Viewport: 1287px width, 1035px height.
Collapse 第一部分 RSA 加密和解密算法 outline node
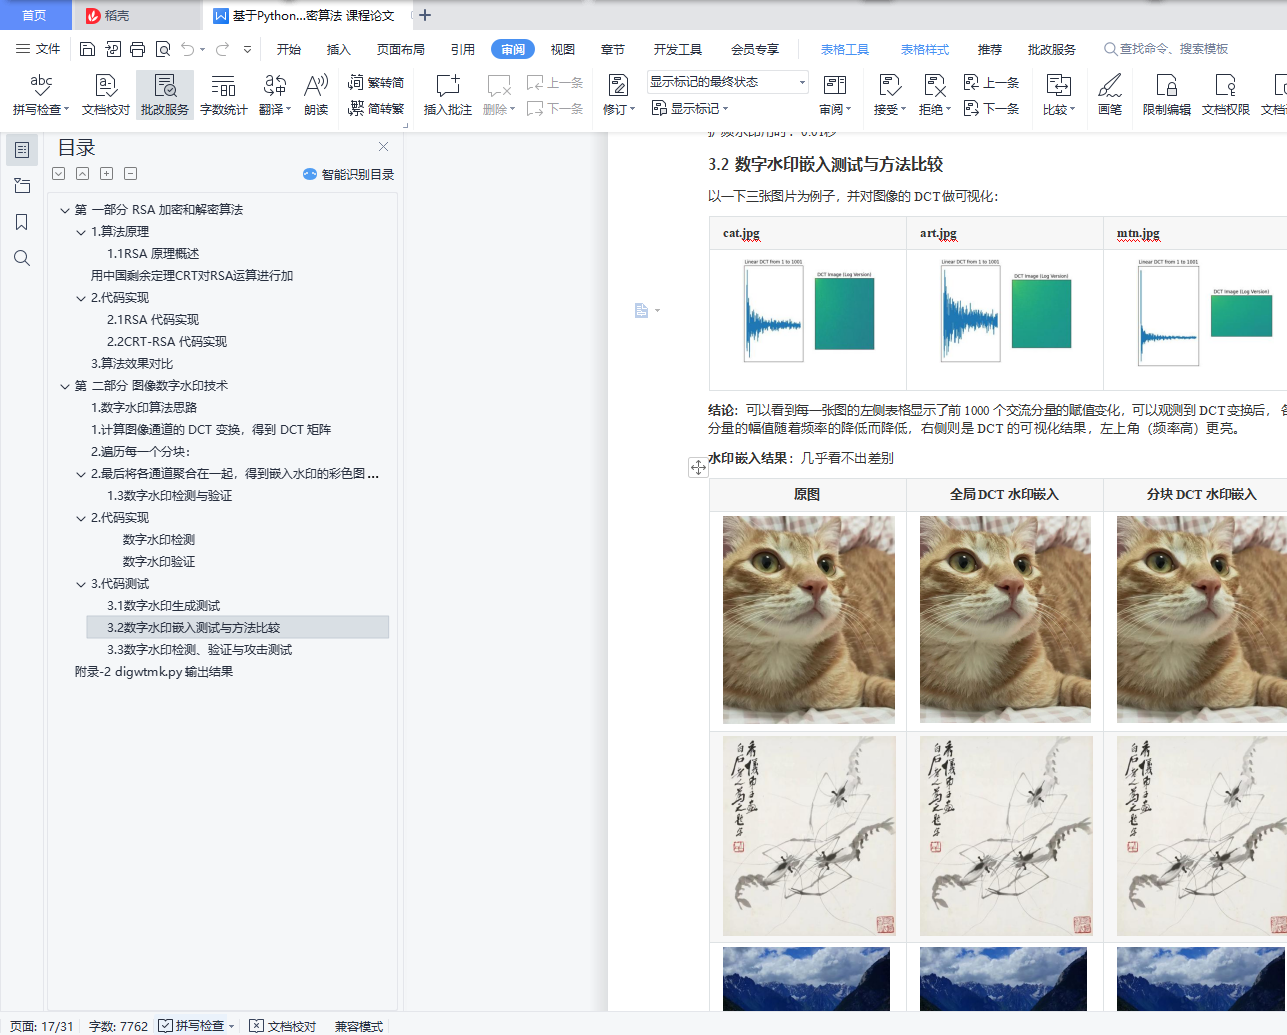tap(65, 210)
